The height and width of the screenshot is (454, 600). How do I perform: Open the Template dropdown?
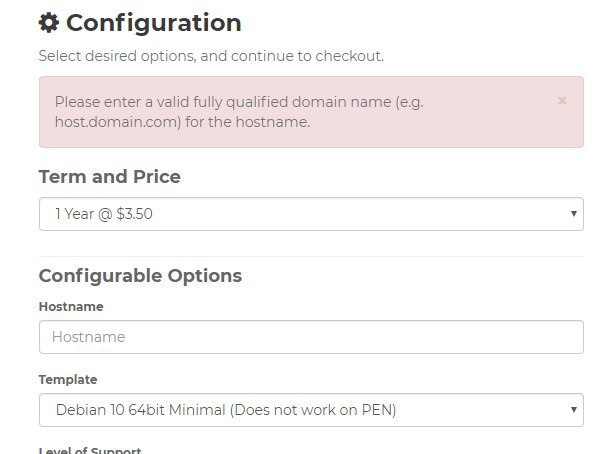coord(311,410)
